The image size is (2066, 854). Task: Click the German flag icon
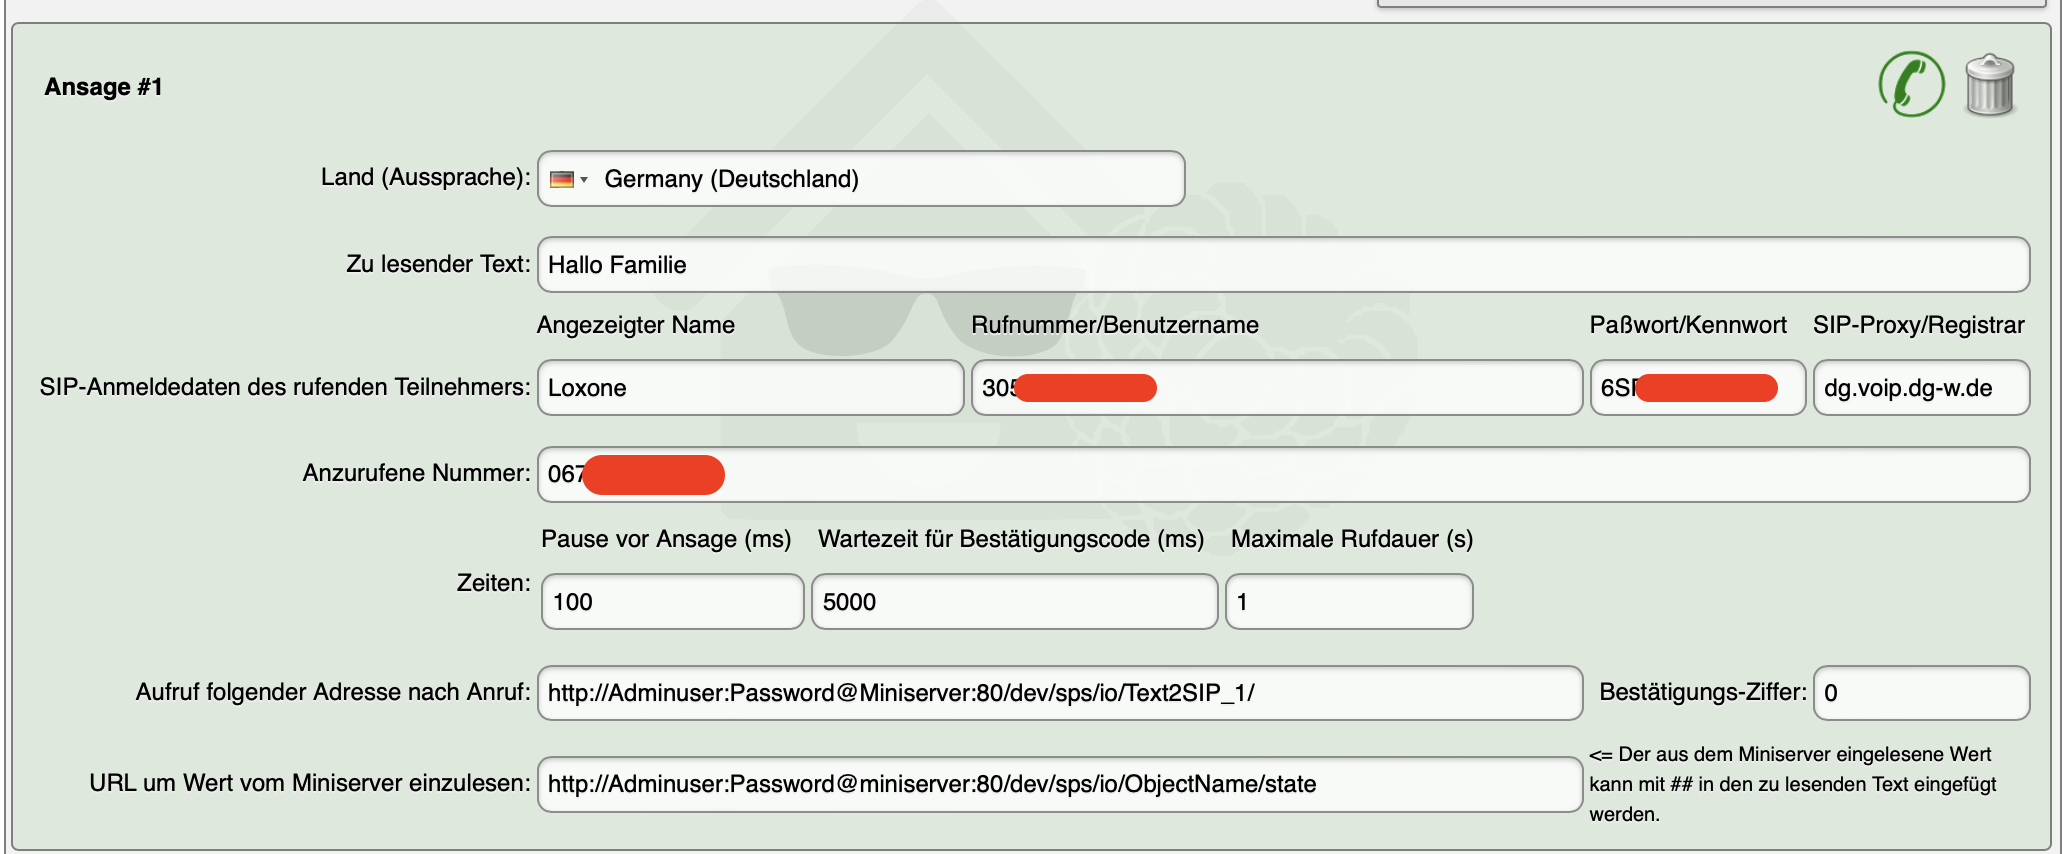tap(562, 179)
